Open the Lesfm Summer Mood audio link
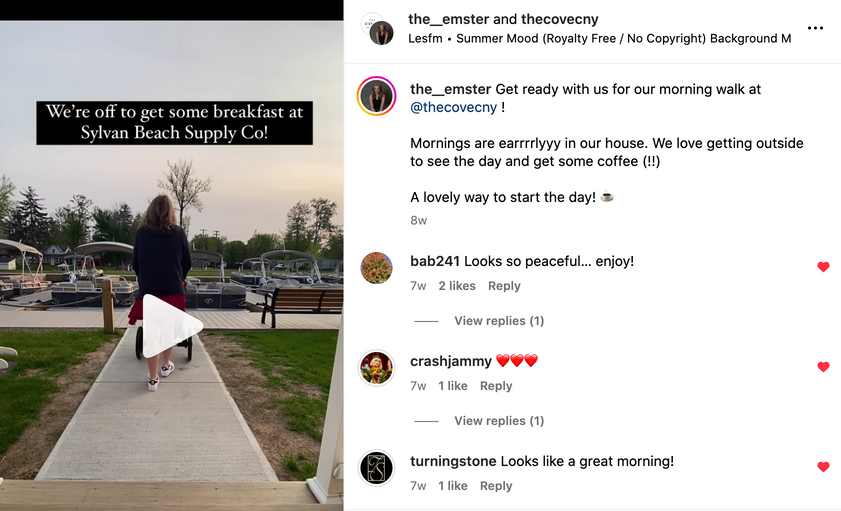 coord(599,39)
